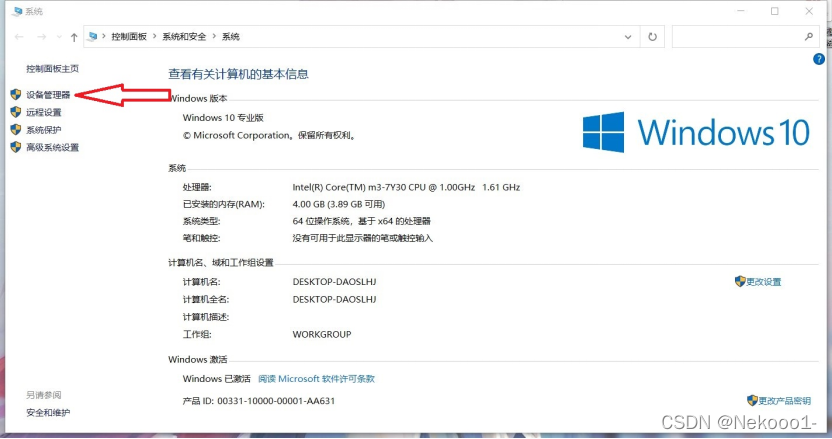This screenshot has width=832, height=439.
Task: Select 系统和安全 in the breadcrumb path
Action: tap(184, 37)
